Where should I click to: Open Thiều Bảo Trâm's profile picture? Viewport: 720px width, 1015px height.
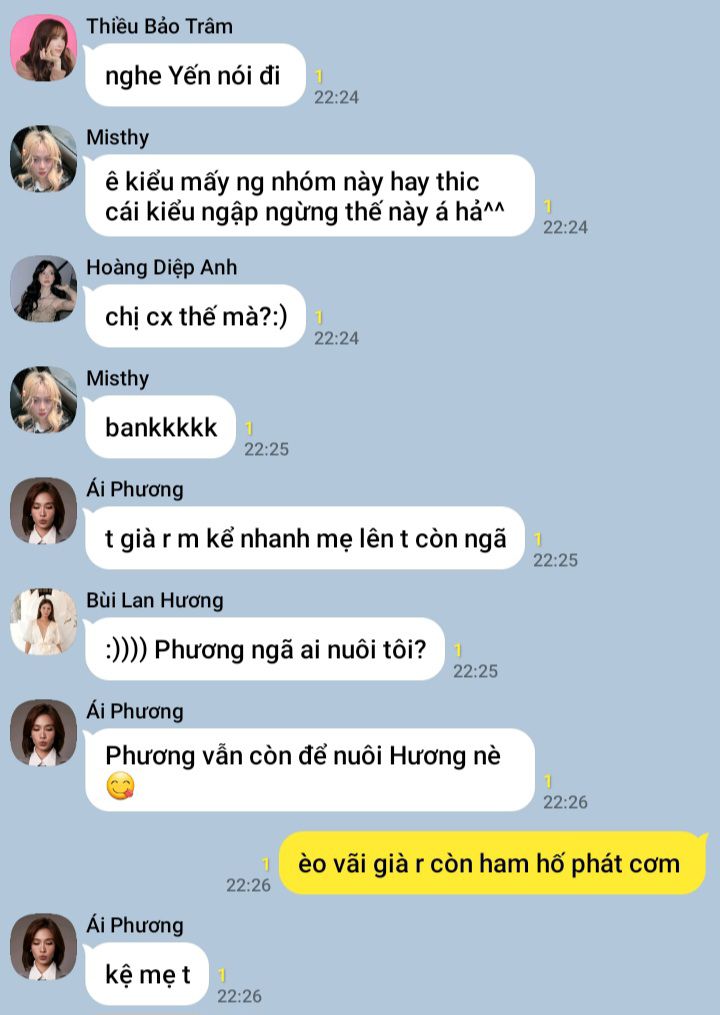pos(43,48)
